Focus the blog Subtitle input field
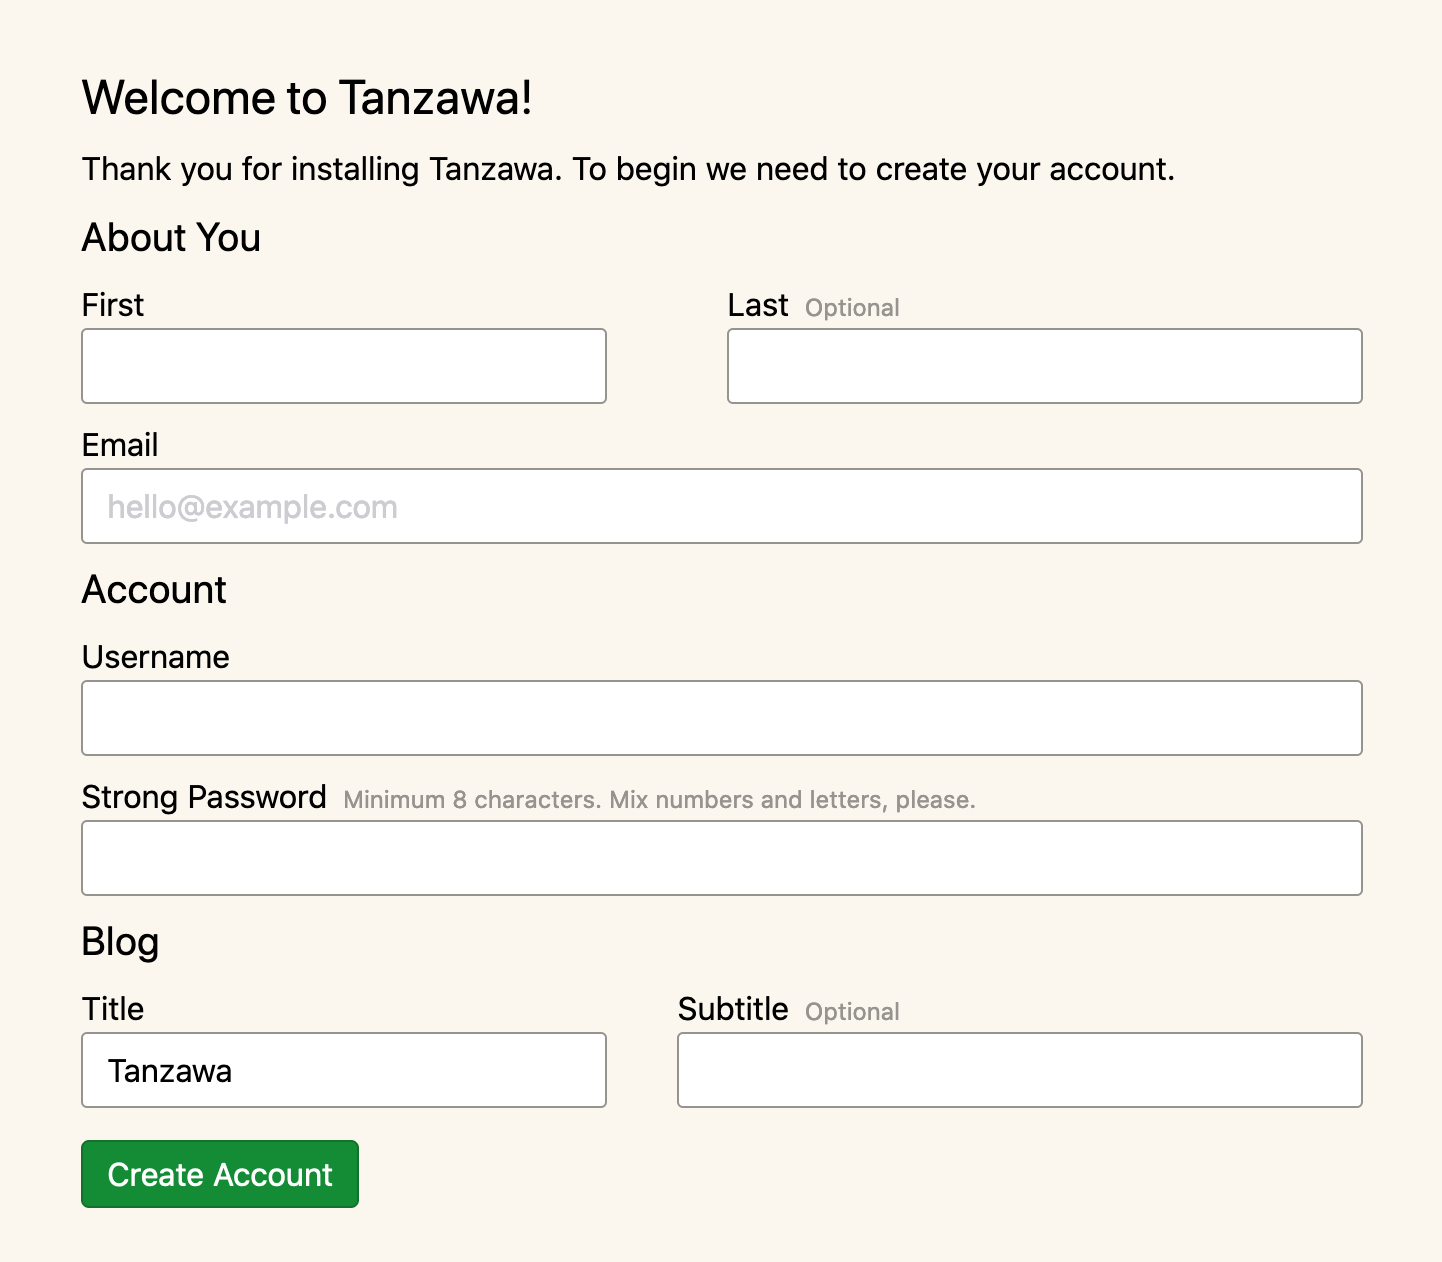This screenshot has height=1262, width=1442. 1019,1070
